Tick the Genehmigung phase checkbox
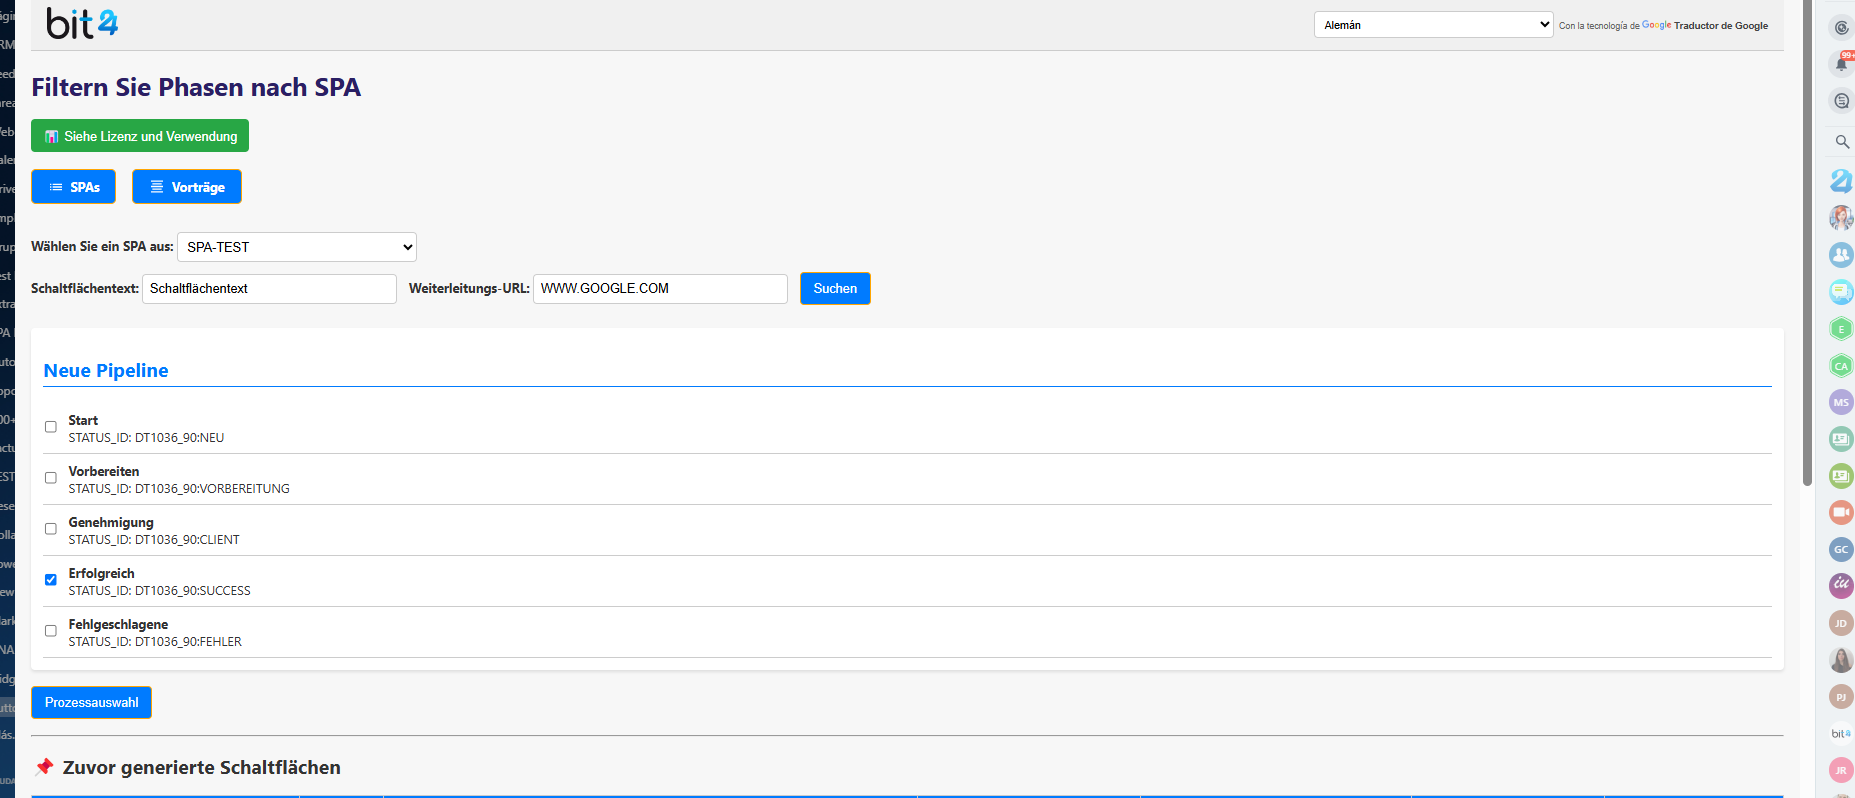The image size is (1855, 798). pyautogui.click(x=51, y=529)
